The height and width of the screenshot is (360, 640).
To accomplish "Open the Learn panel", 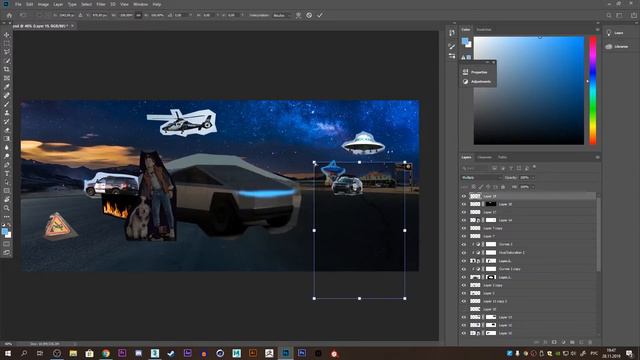I will point(615,33).
